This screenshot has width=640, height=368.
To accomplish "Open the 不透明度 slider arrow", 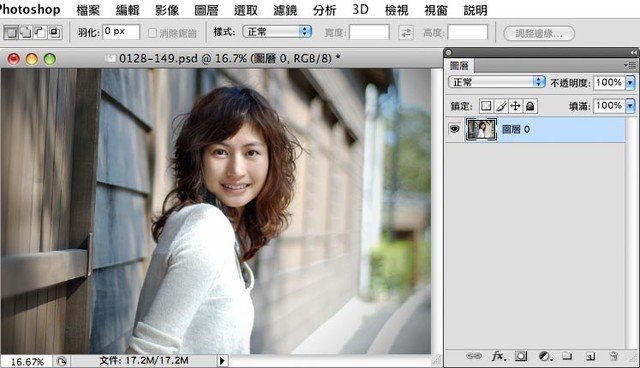I will pos(630,83).
